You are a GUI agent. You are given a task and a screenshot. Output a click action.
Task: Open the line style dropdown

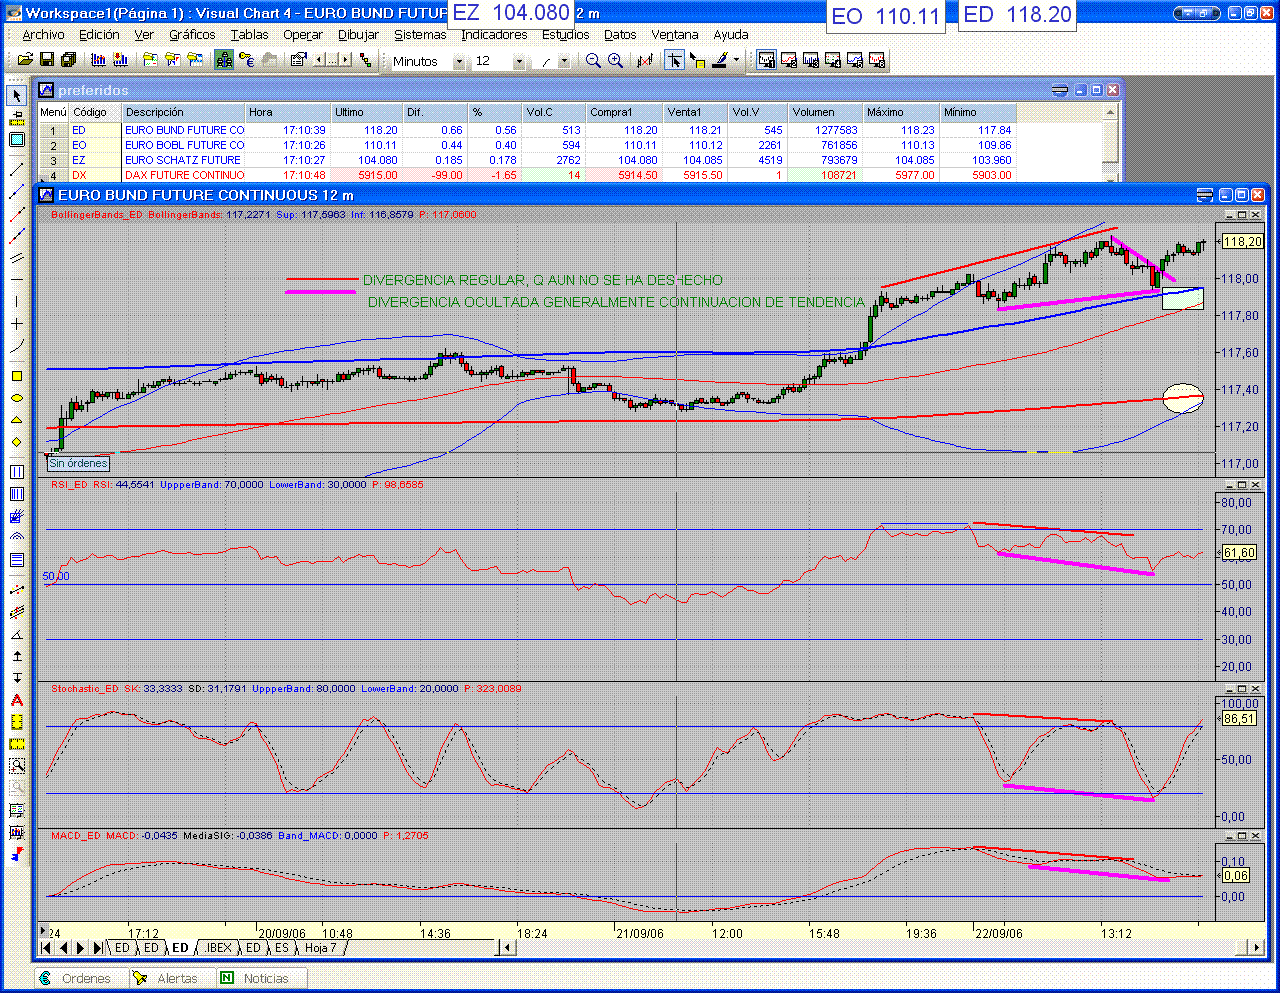(564, 62)
